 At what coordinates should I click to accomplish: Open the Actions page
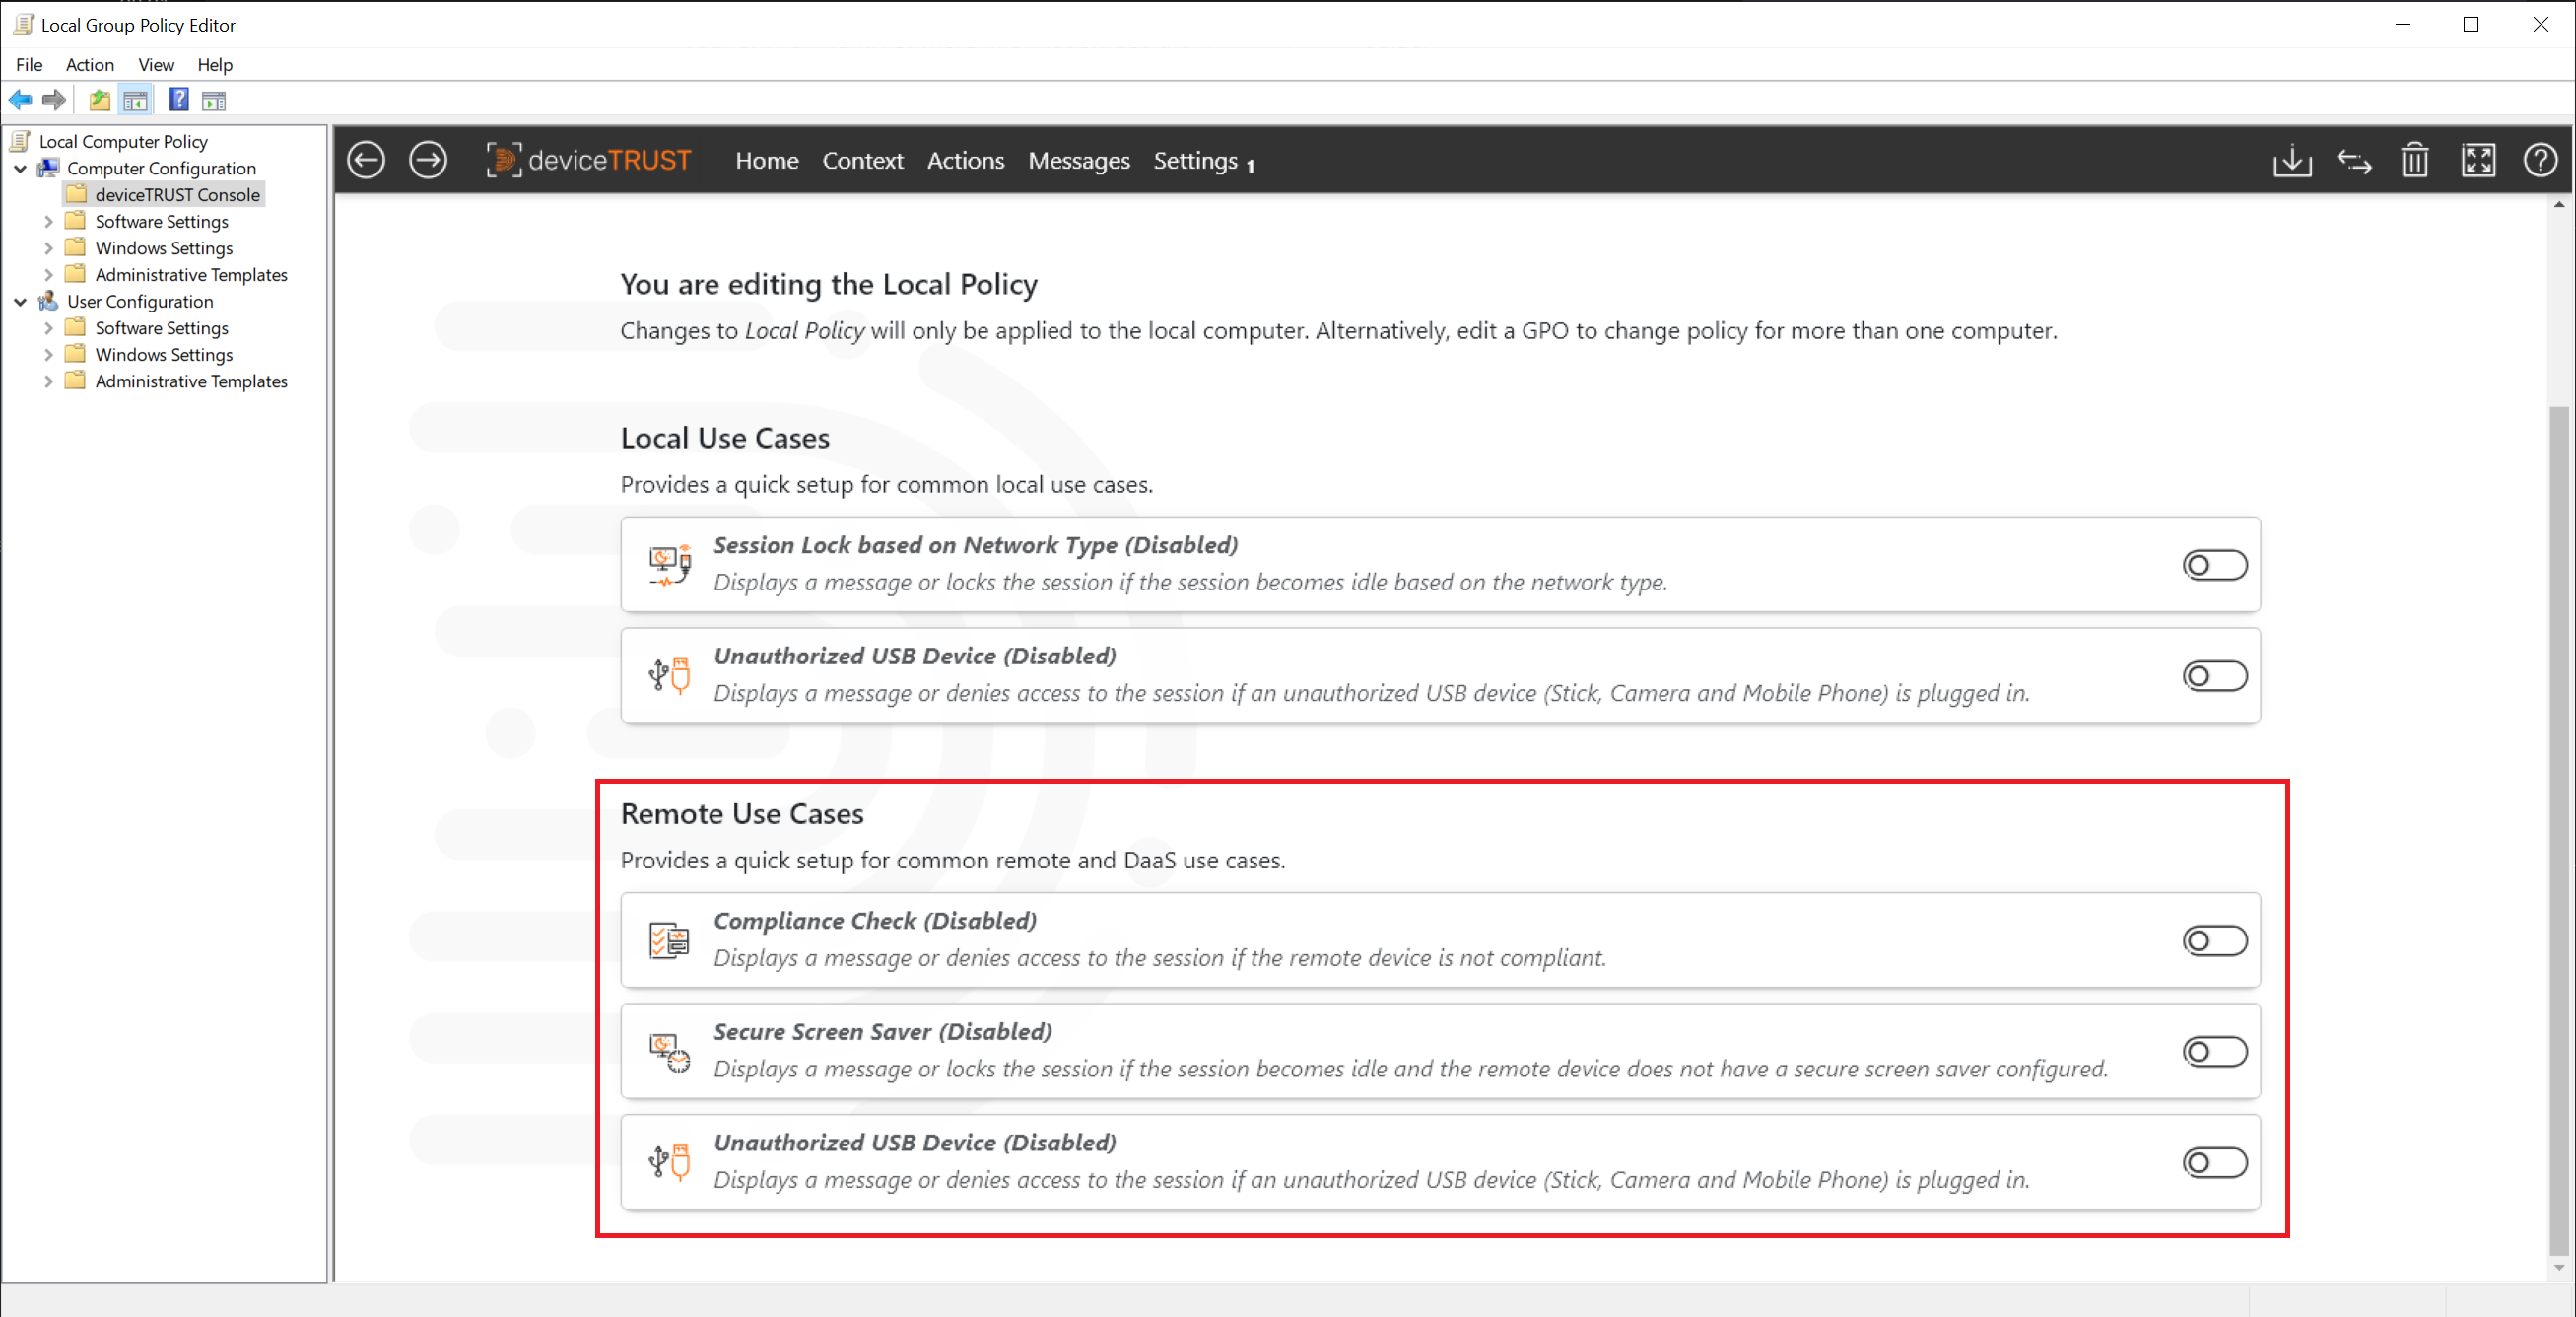click(965, 160)
